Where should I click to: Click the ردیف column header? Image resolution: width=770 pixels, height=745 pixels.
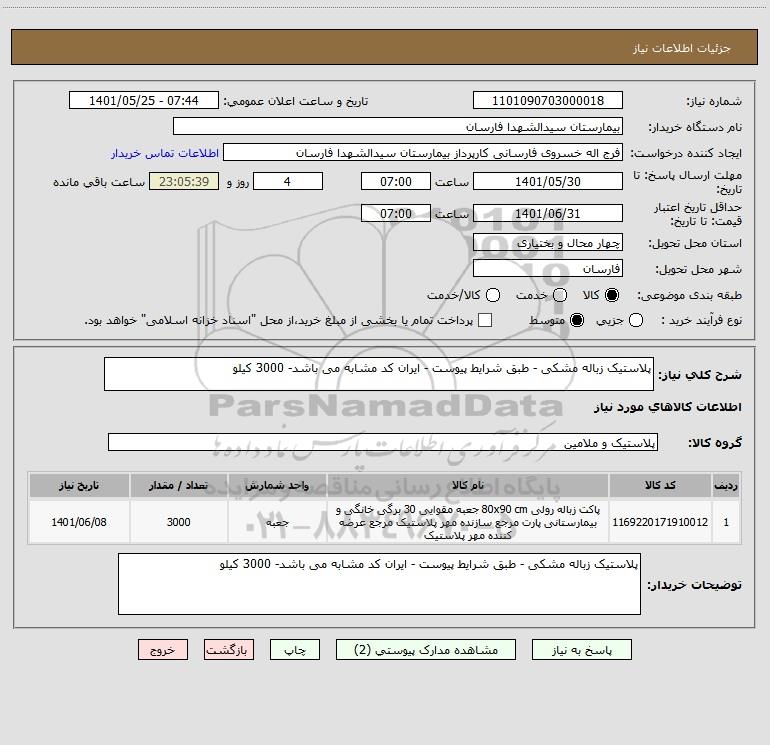pos(726,485)
